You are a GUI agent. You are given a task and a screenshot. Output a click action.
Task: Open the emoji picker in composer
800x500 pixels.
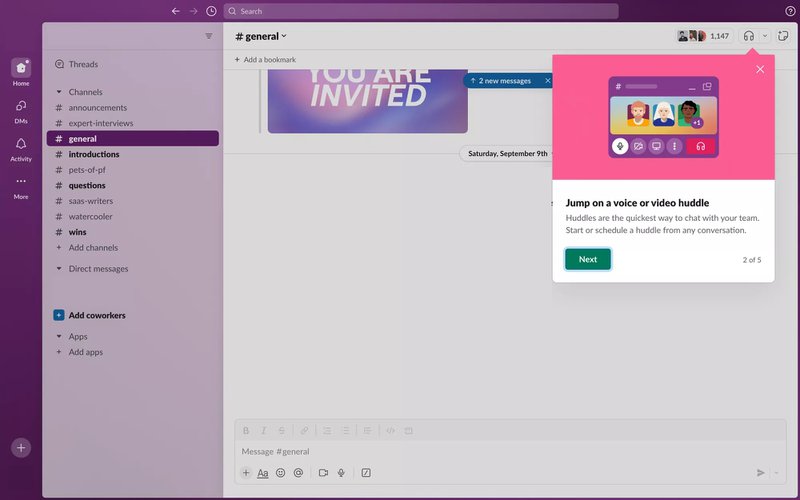click(280, 473)
